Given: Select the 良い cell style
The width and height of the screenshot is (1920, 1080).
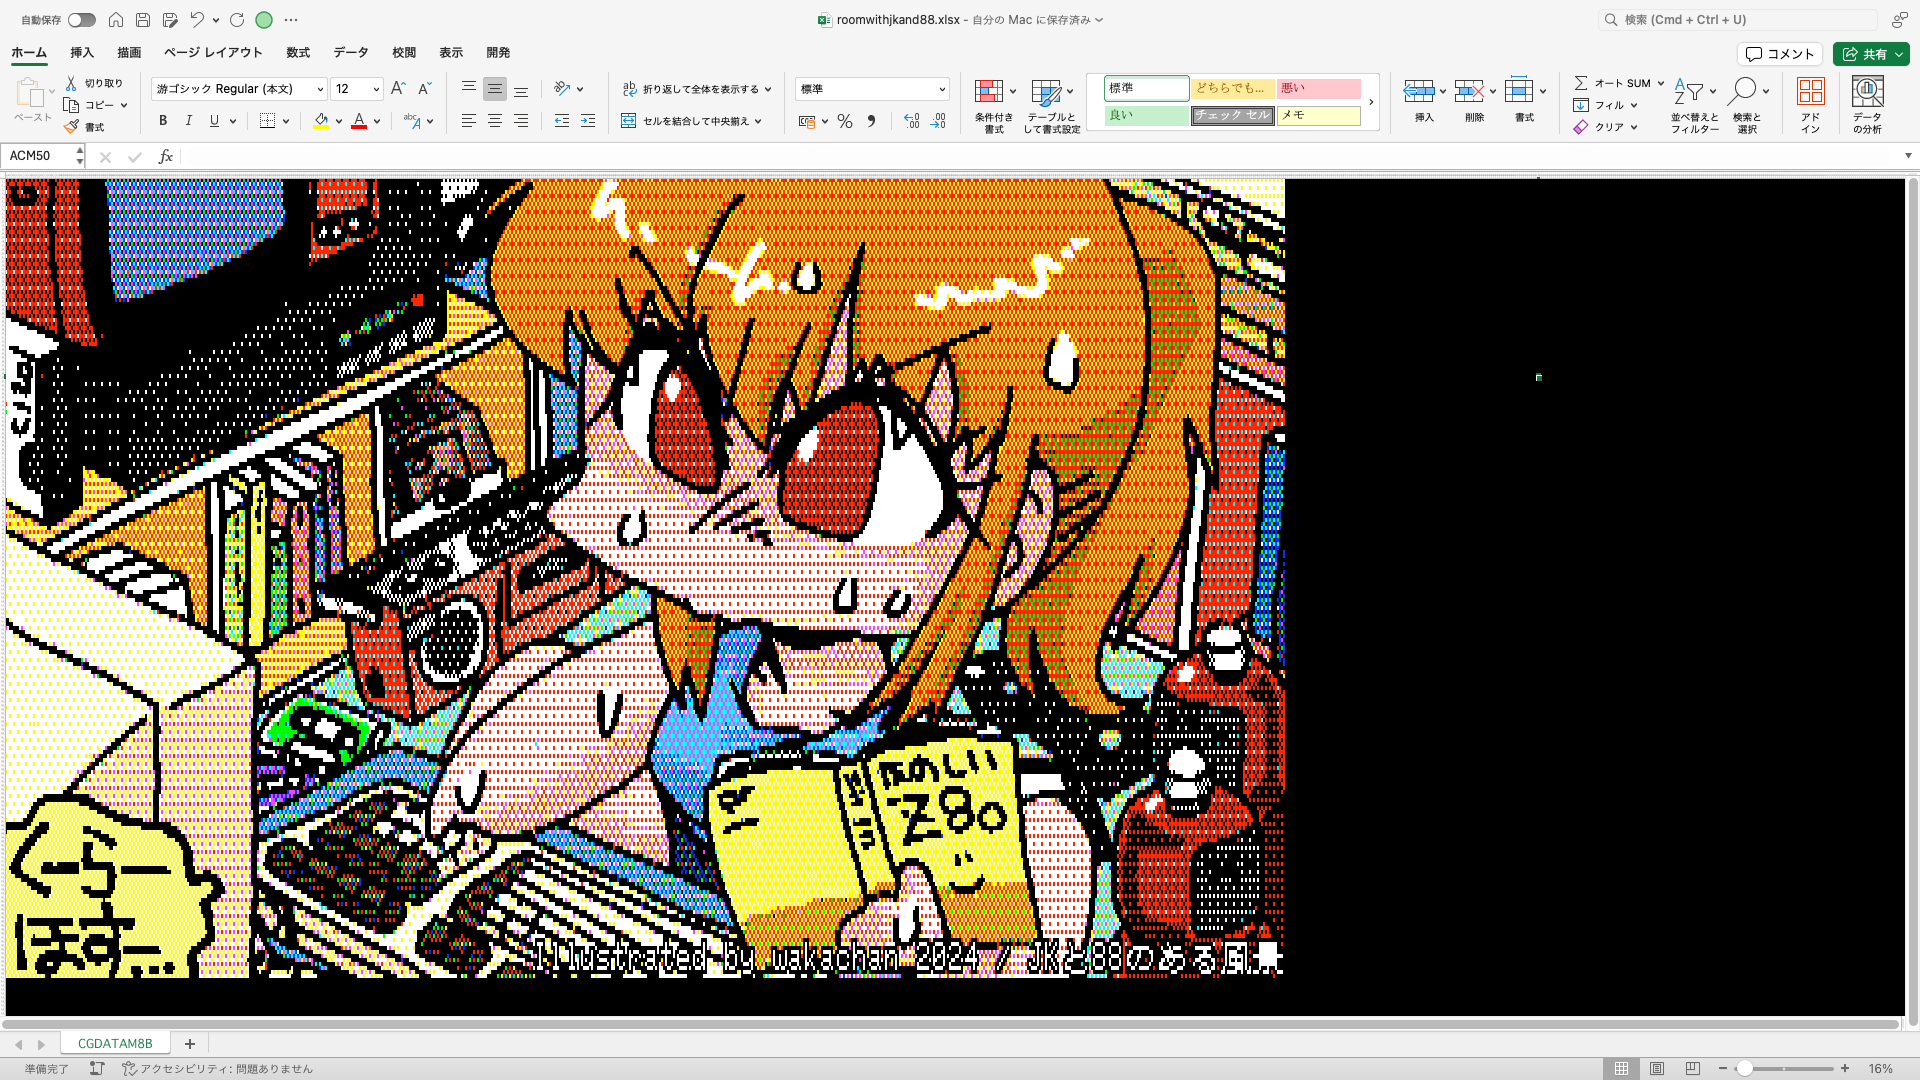Looking at the screenshot, I should [1146, 115].
